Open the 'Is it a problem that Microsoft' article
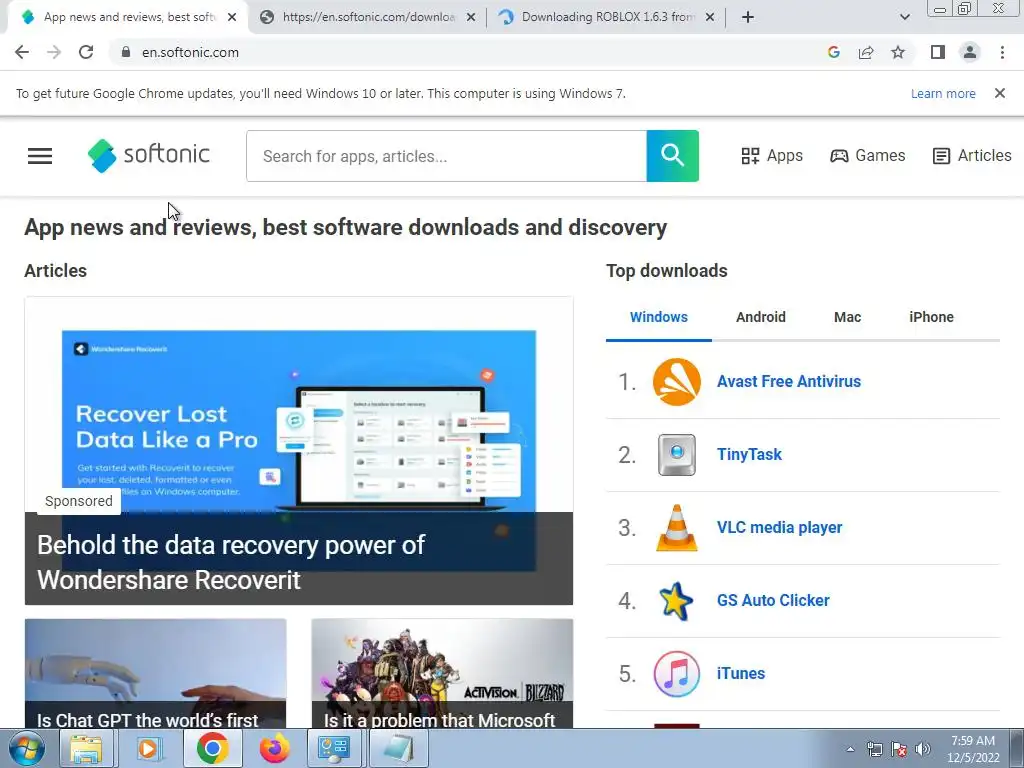The height and width of the screenshot is (768, 1024). (442, 673)
